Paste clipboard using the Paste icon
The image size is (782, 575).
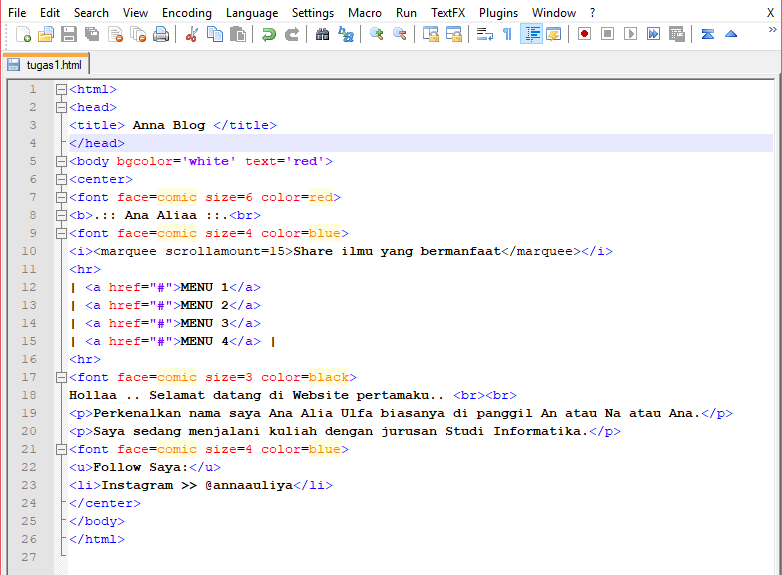click(x=238, y=34)
